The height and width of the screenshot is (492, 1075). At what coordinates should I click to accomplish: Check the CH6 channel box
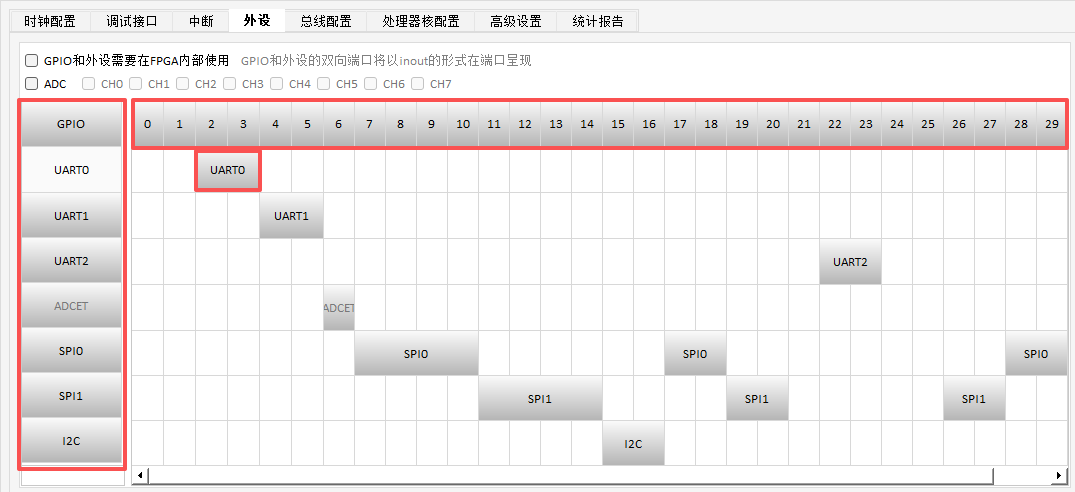(370, 84)
